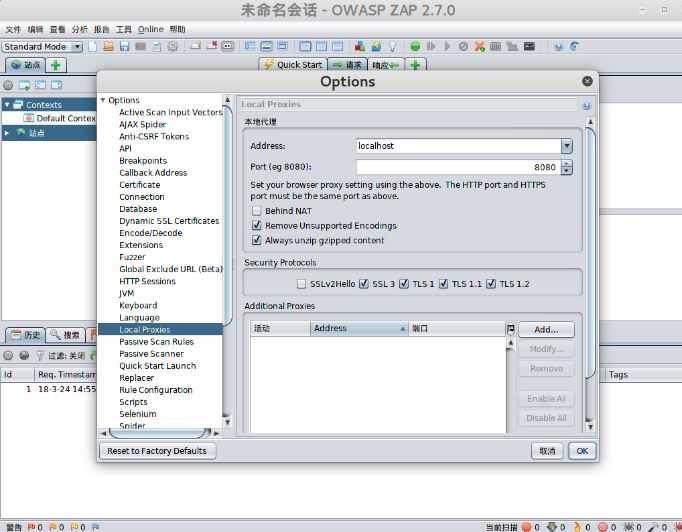Select HTTP Sessions in the options tree
This screenshot has width=682, height=532.
click(147, 281)
